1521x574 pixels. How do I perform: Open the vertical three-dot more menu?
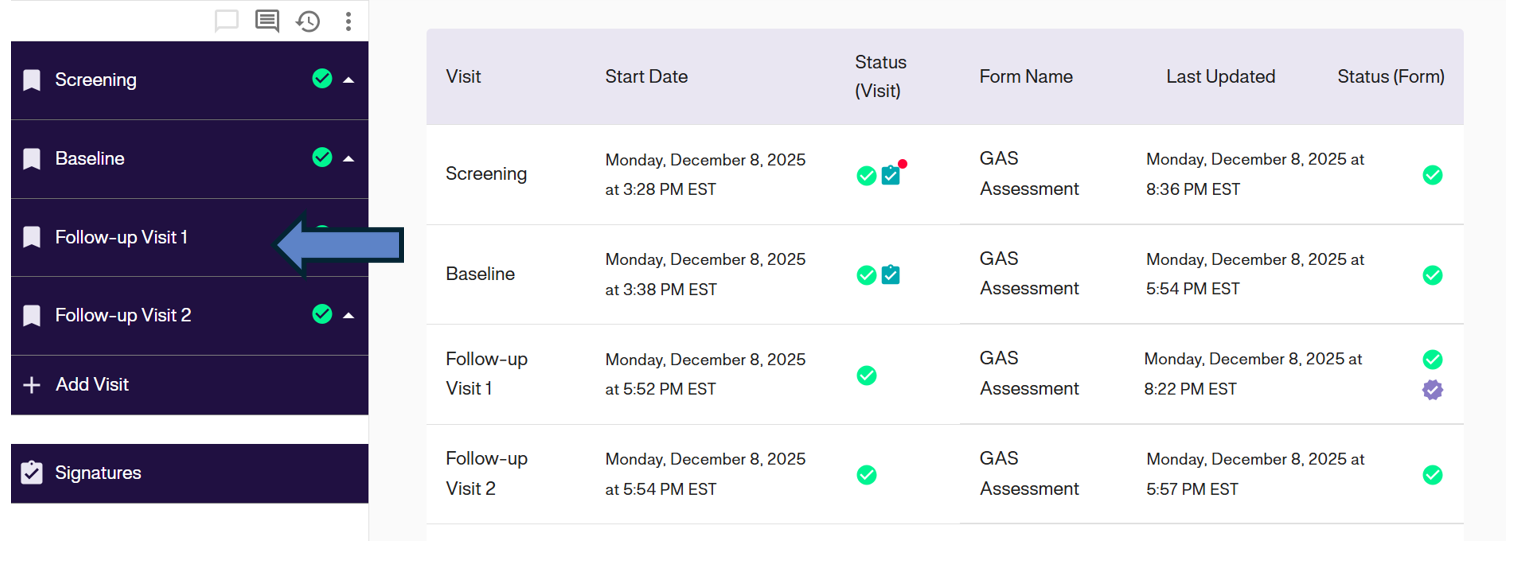point(348,21)
